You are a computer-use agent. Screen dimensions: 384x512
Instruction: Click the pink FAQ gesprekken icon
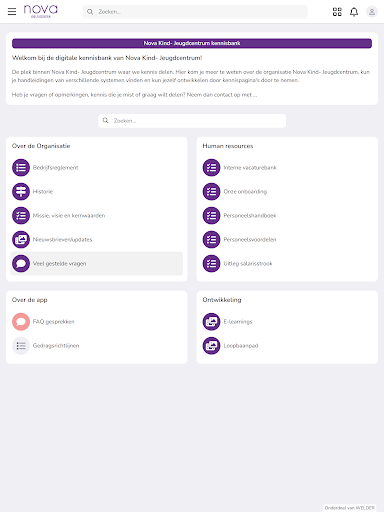[x=21, y=322]
